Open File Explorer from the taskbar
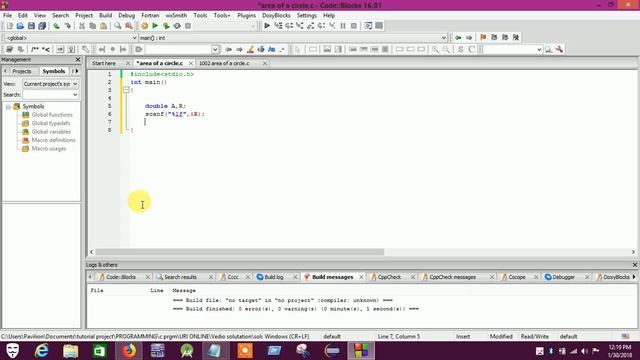This screenshot has width=640, height=360. coord(70,351)
